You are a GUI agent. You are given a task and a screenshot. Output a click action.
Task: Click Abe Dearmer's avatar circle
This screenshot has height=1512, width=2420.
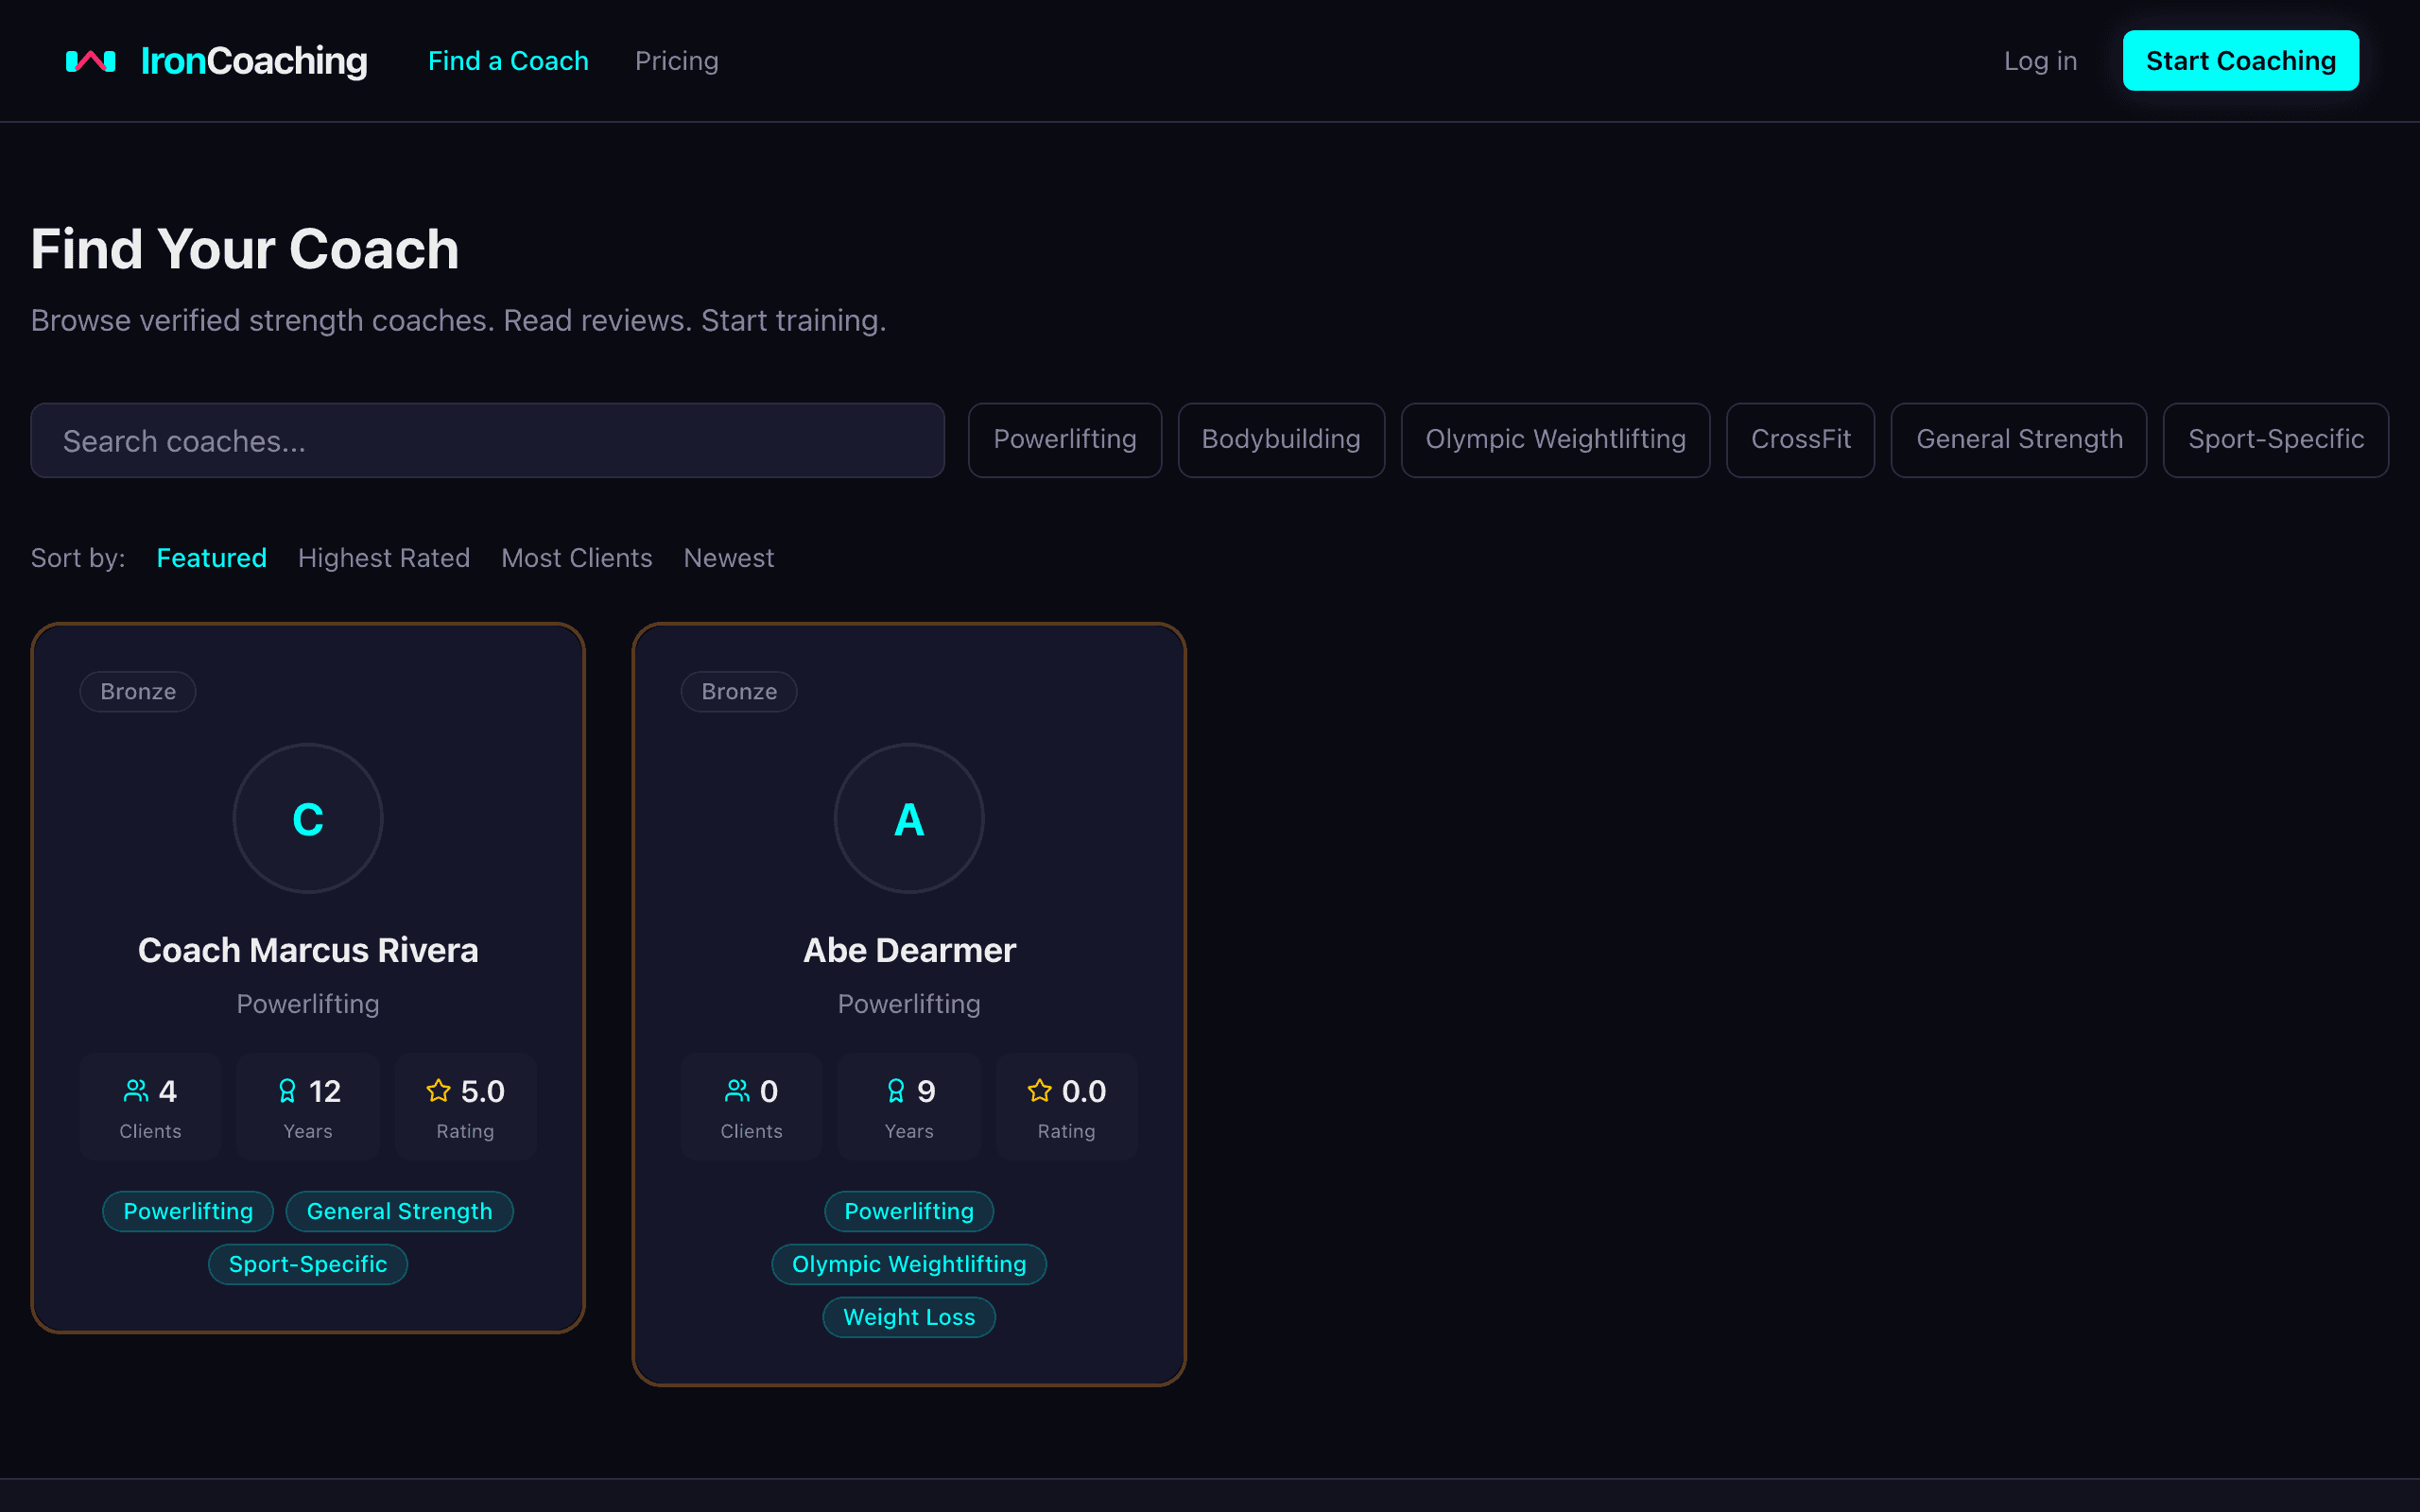pos(908,818)
